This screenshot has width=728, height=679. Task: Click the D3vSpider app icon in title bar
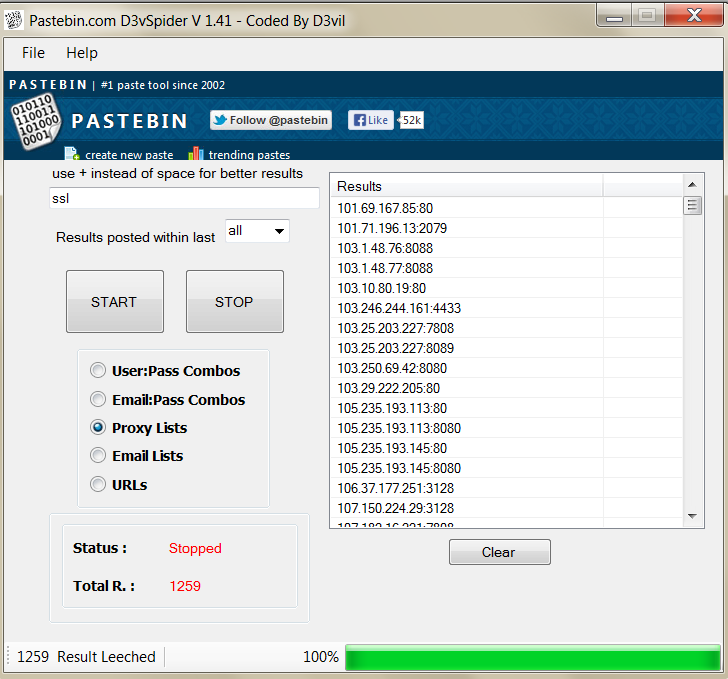14,20
